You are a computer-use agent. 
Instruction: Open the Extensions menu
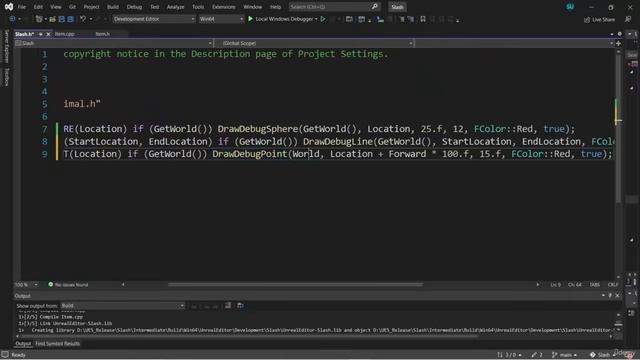[x=223, y=7]
